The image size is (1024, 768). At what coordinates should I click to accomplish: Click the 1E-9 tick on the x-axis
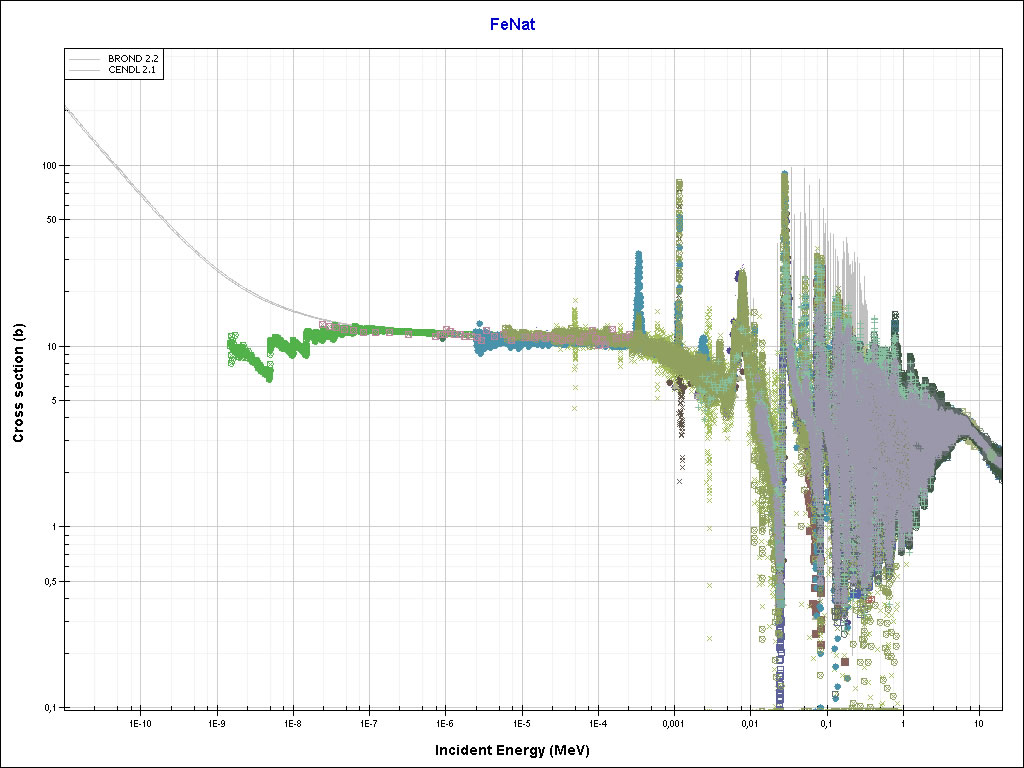coord(216,721)
